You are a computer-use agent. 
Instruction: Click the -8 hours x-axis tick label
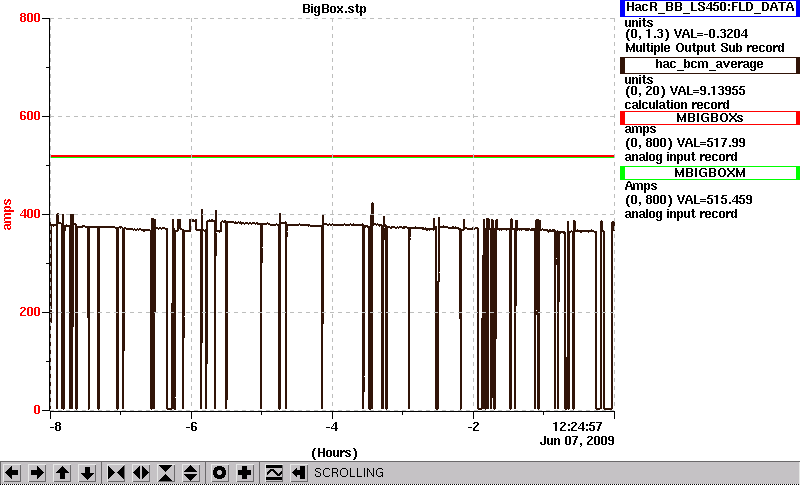(x=55, y=427)
